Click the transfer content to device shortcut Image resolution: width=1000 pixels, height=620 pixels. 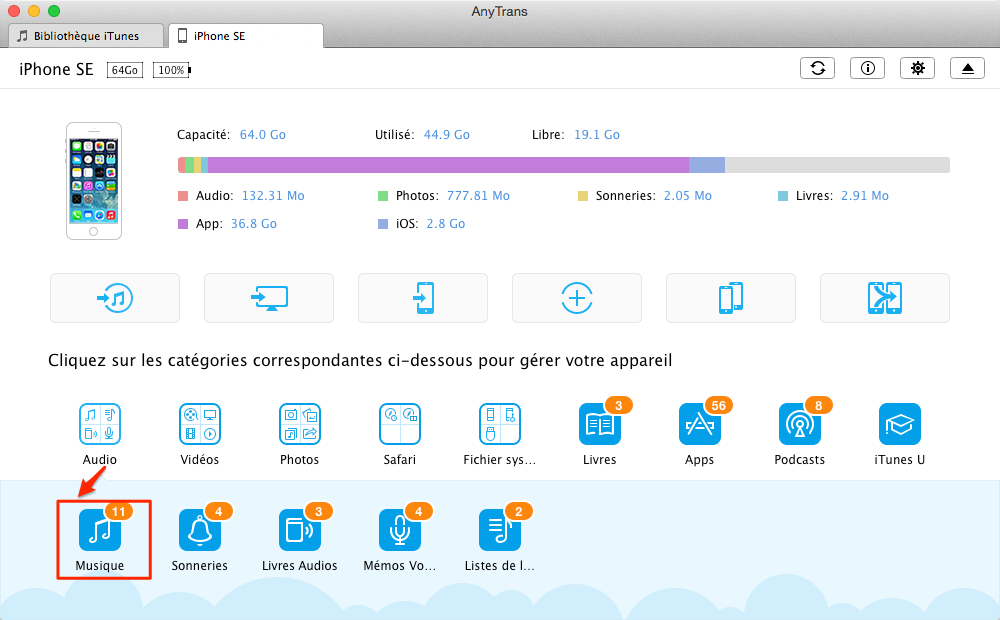423,298
